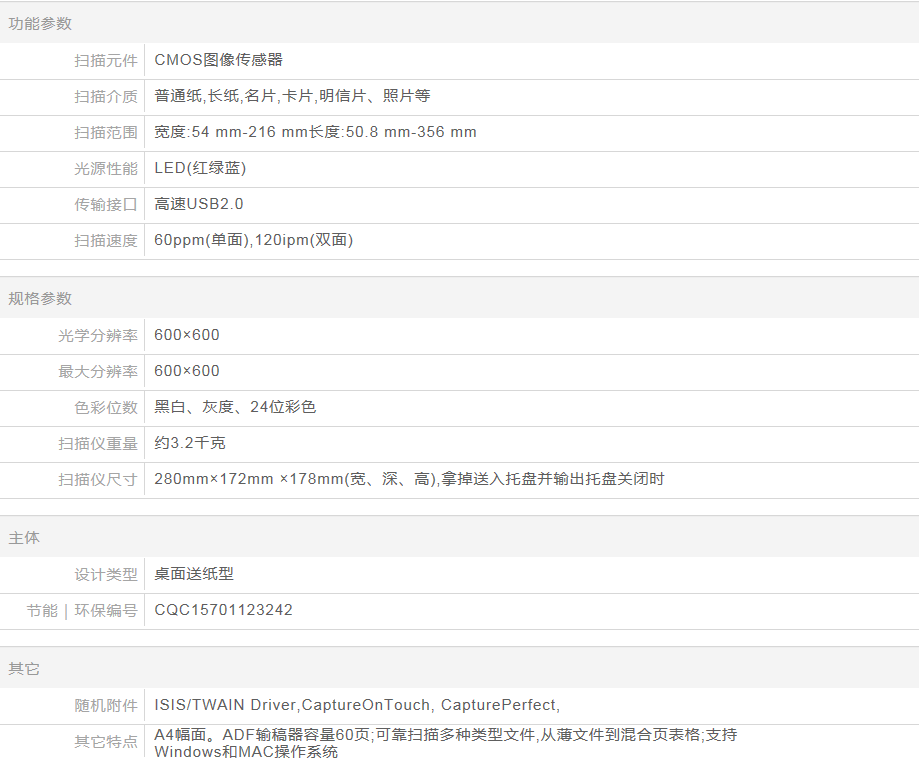Click the 光源性能 row label
The height and width of the screenshot is (769, 919).
pyautogui.click(x=105, y=168)
